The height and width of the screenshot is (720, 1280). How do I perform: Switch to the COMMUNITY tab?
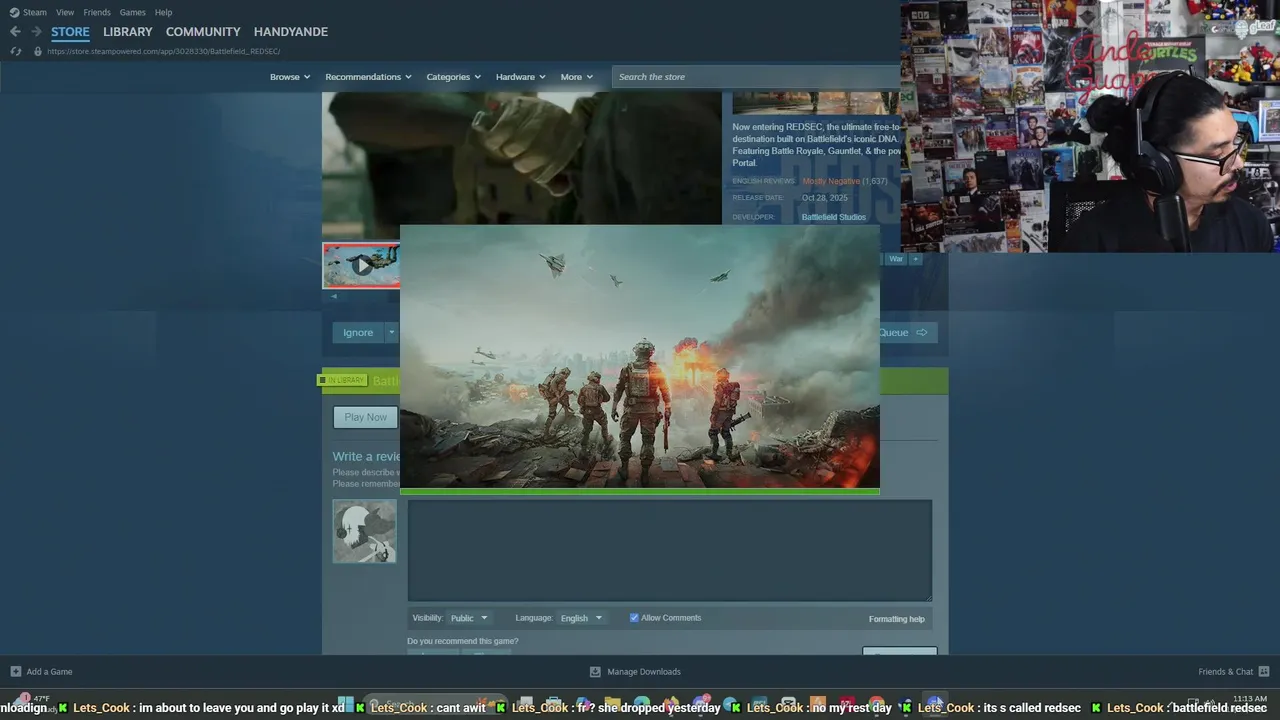203,32
